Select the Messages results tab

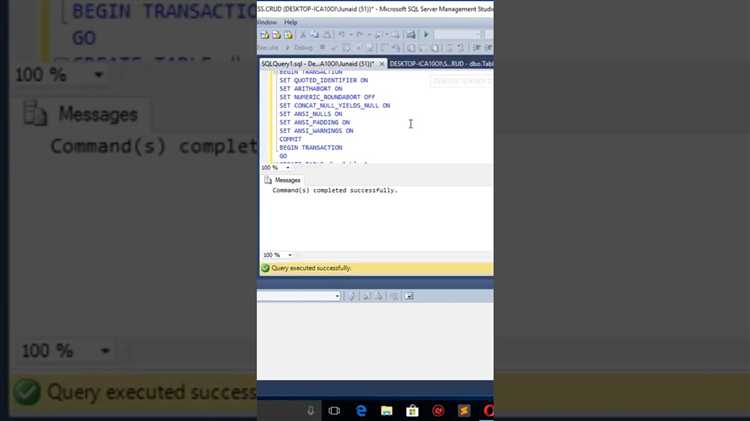point(283,180)
